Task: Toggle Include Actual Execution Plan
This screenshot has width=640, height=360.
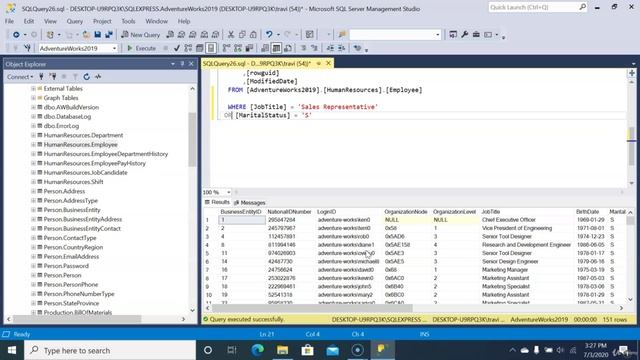Action: click(227, 48)
